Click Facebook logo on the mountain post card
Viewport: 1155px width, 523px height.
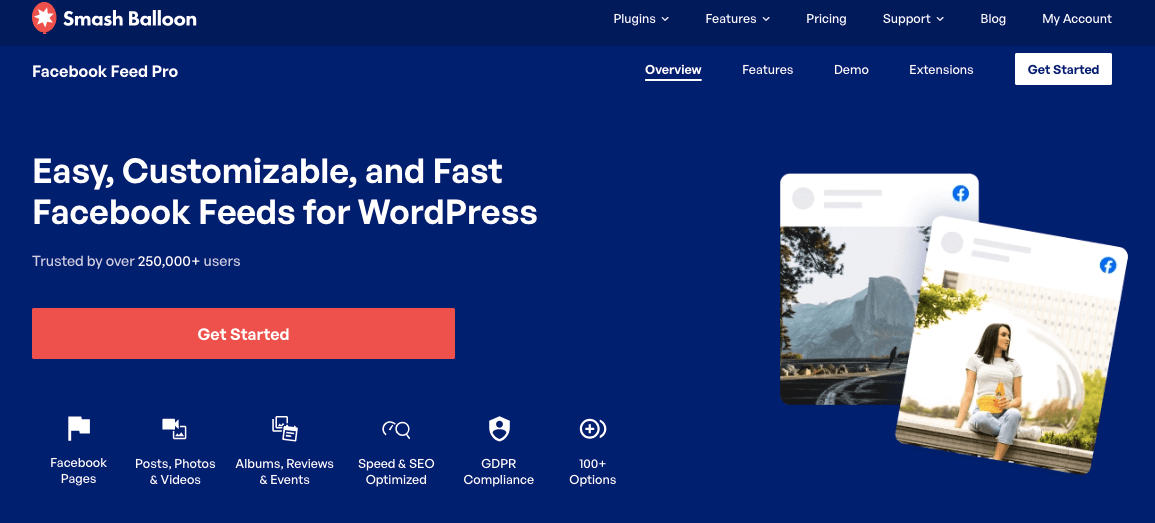pyautogui.click(x=960, y=194)
